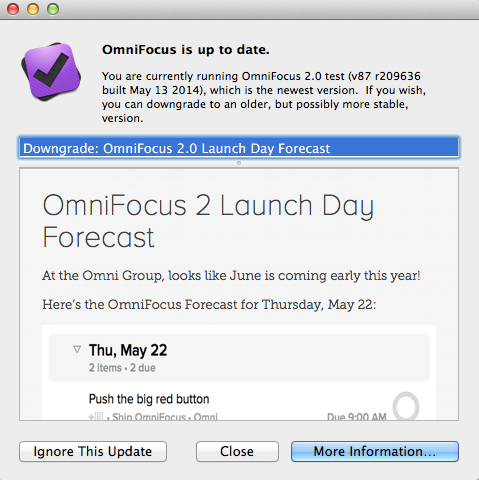Click the yellow minimize window button
This screenshot has width=479, height=480.
(x=33, y=9)
